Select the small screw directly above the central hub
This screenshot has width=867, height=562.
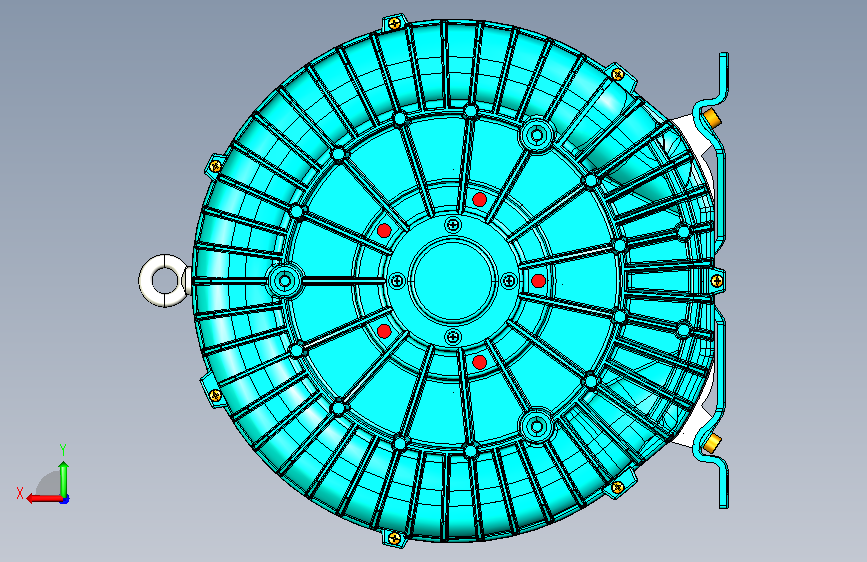[453, 225]
